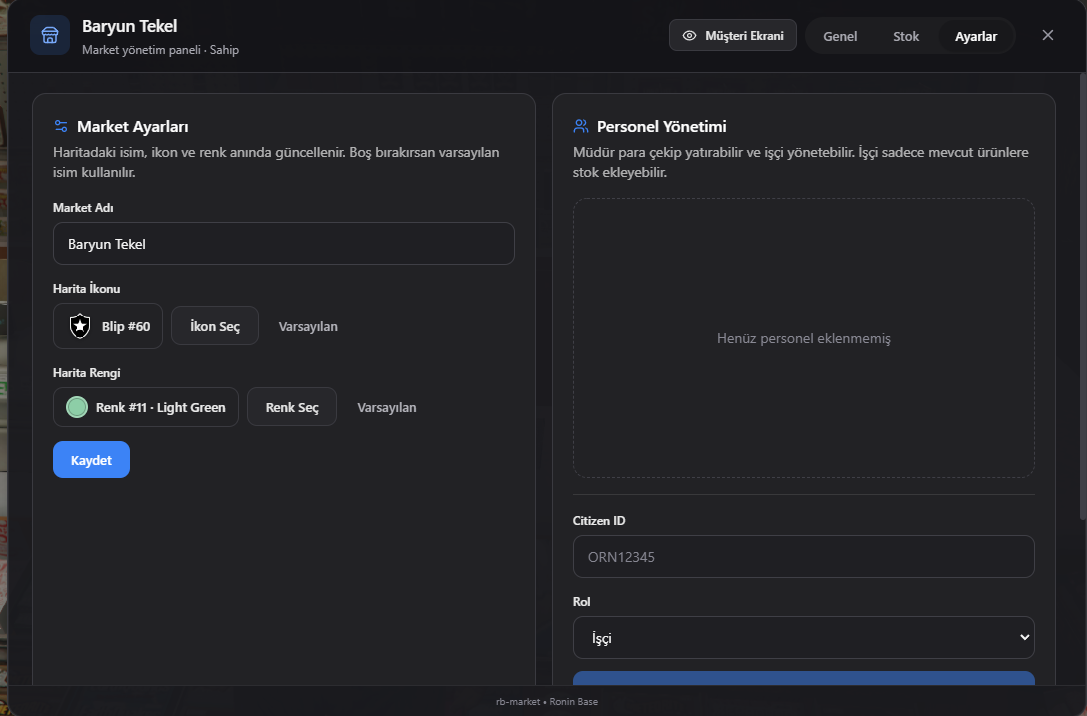Image resolution: width=1087 pixels, height=716 pixels.
Task: Click the people icon next to Personel Yönetimi
Action: (x=581, y=126)
